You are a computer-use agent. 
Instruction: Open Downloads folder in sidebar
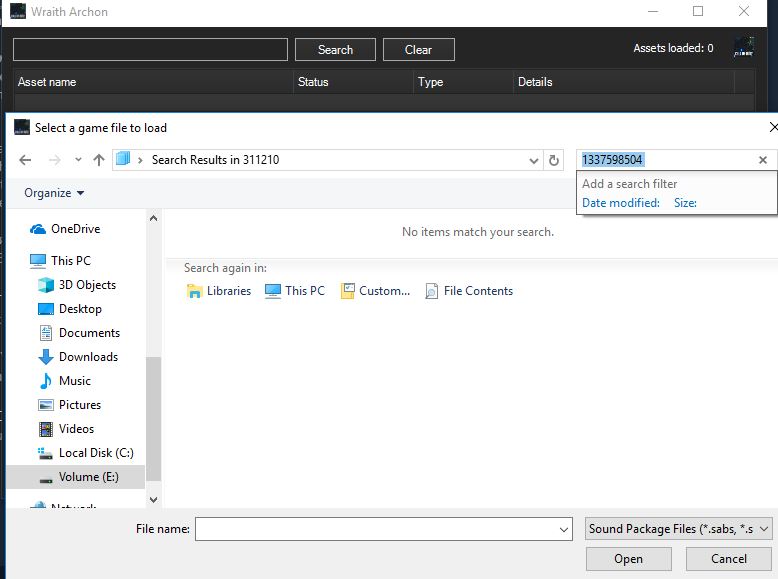(78, 357)
